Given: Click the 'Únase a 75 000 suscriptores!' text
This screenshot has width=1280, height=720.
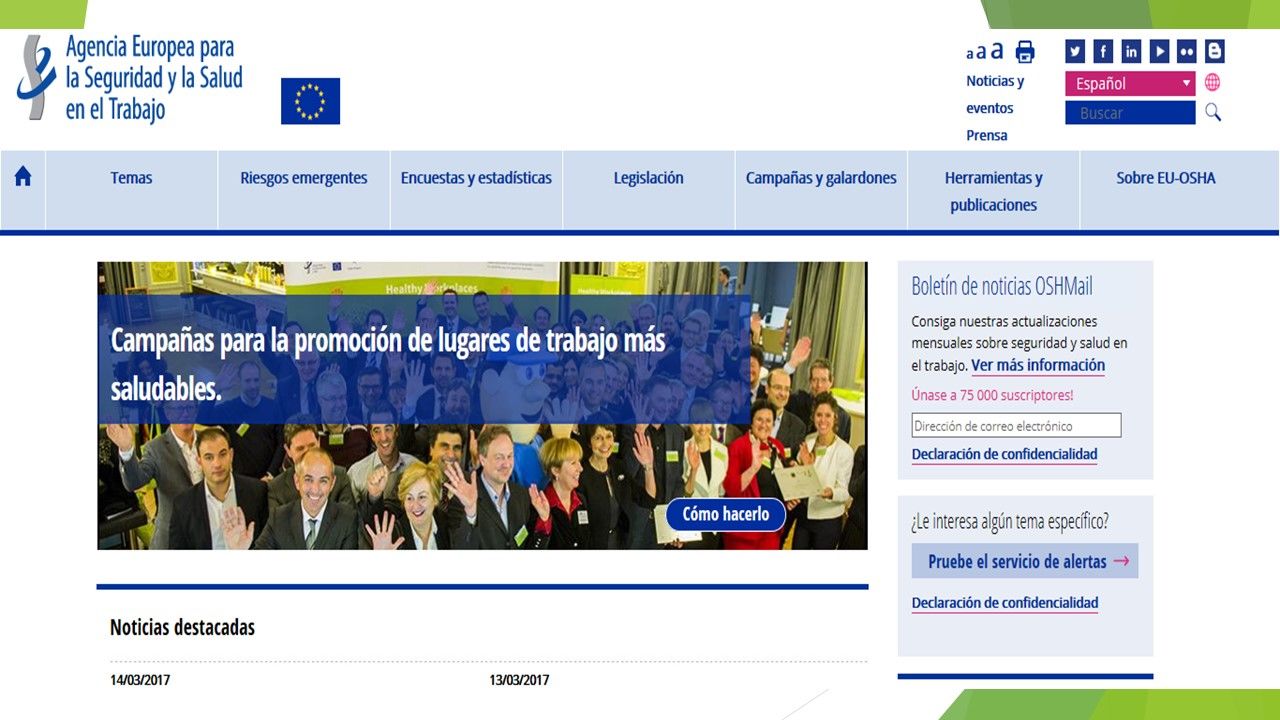Looking at the screenshot, I should click(992, 395).
